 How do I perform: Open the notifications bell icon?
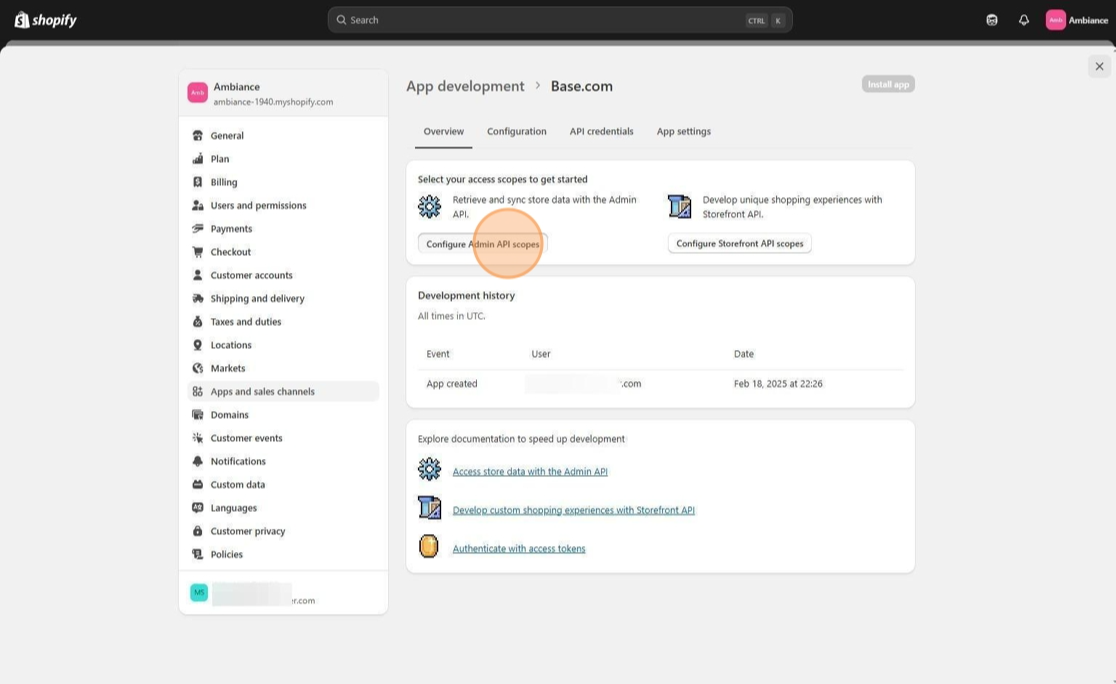[x=1023, y=20]
